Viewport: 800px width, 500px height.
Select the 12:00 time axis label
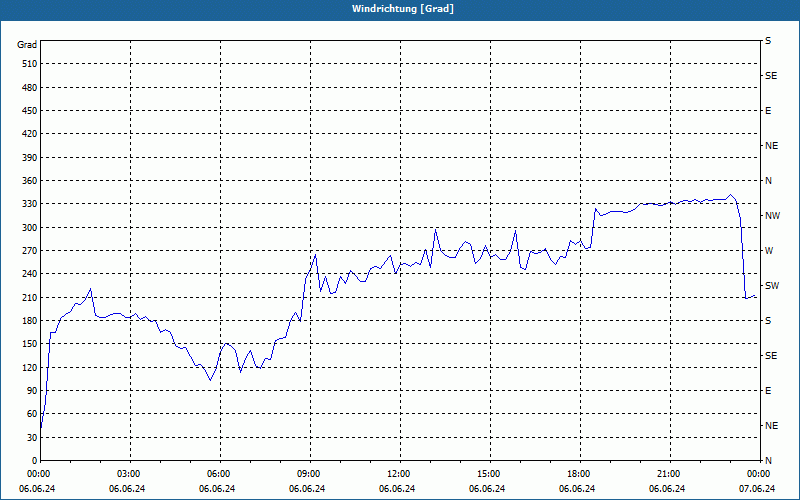pyautogui.click(x=399, y=473)
